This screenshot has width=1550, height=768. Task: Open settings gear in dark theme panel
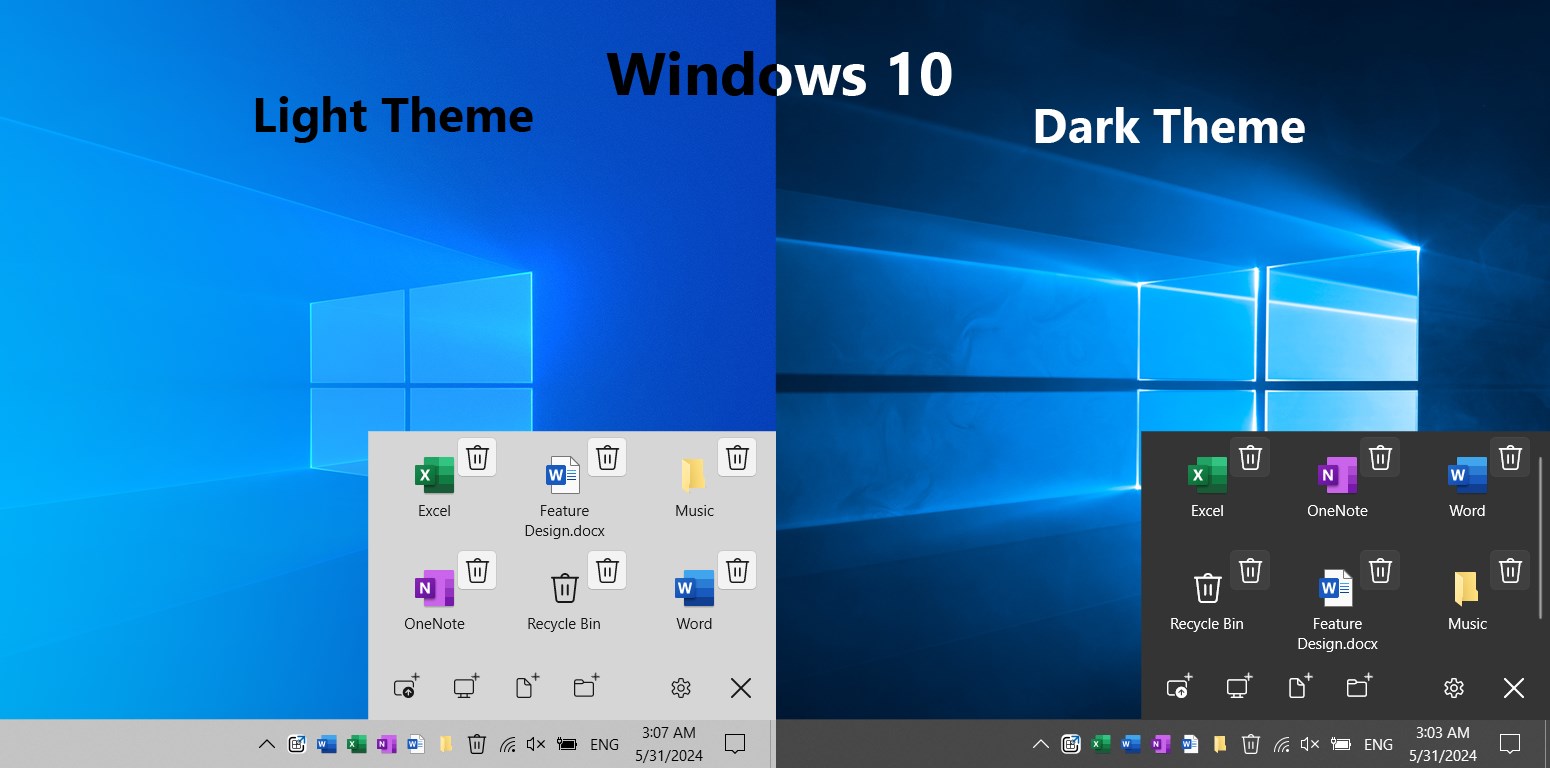pos(1454,688)
